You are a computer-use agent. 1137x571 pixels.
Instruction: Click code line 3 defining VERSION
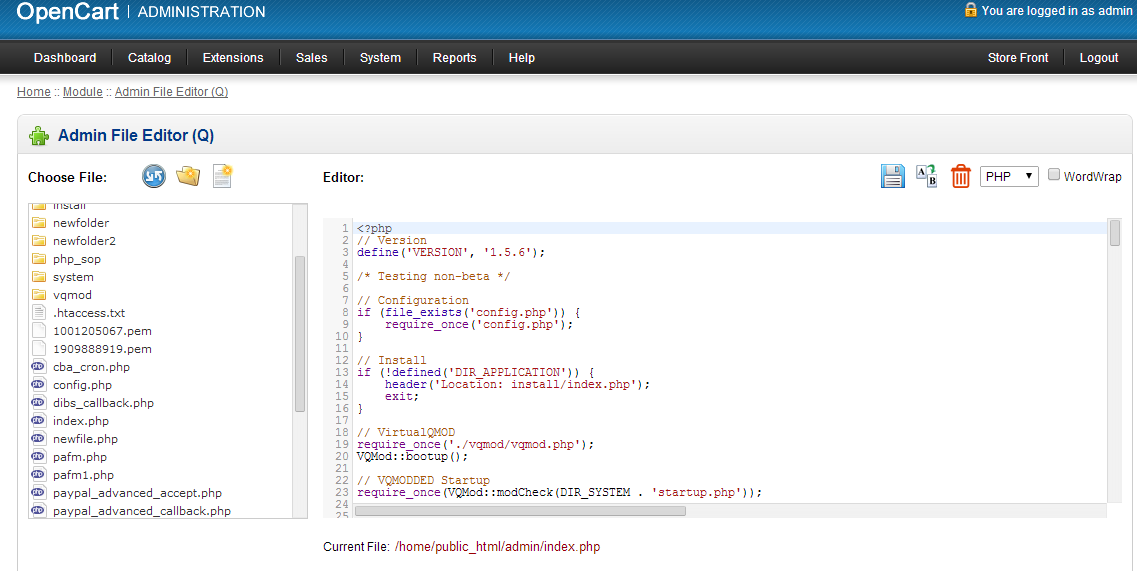(x=450, y=252)
